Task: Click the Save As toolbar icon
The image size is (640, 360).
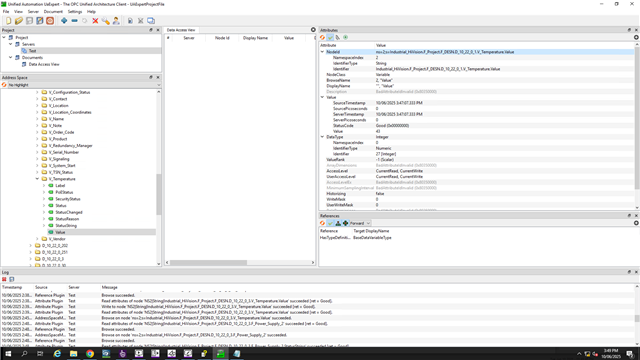Action: click(x=40, y=20)
